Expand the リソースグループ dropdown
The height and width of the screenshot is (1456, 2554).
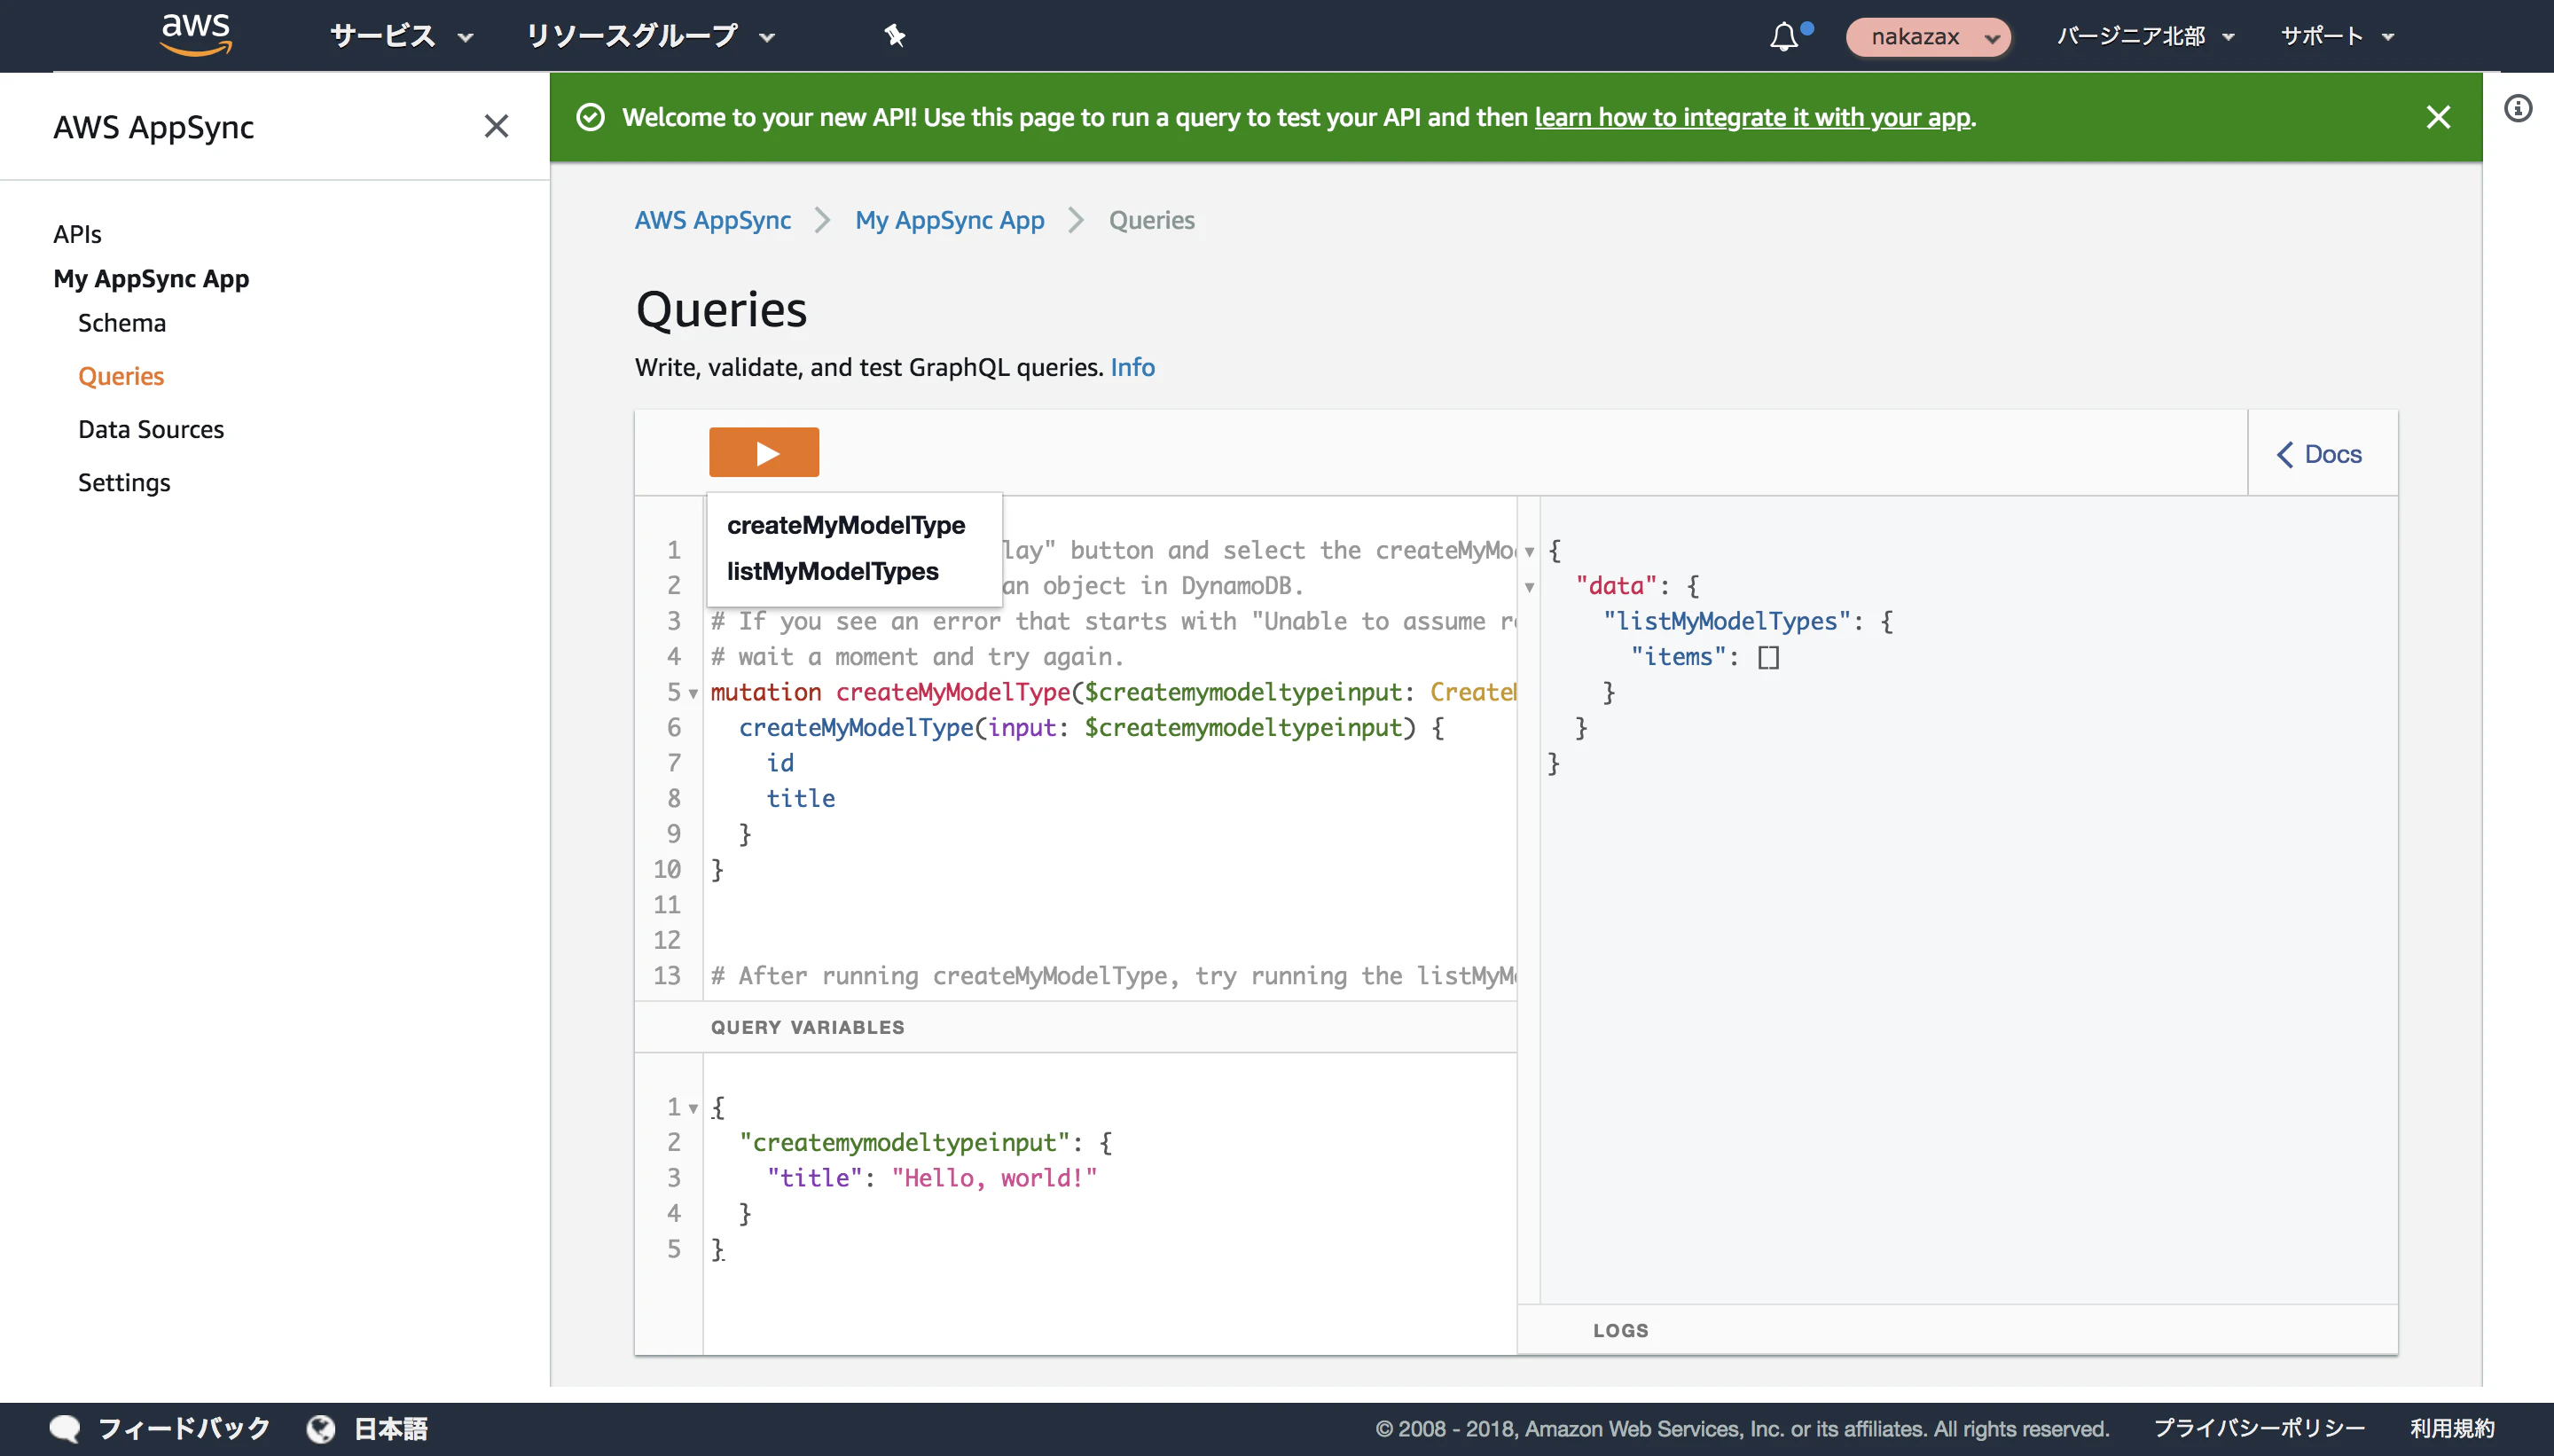[x=650, y=36]
